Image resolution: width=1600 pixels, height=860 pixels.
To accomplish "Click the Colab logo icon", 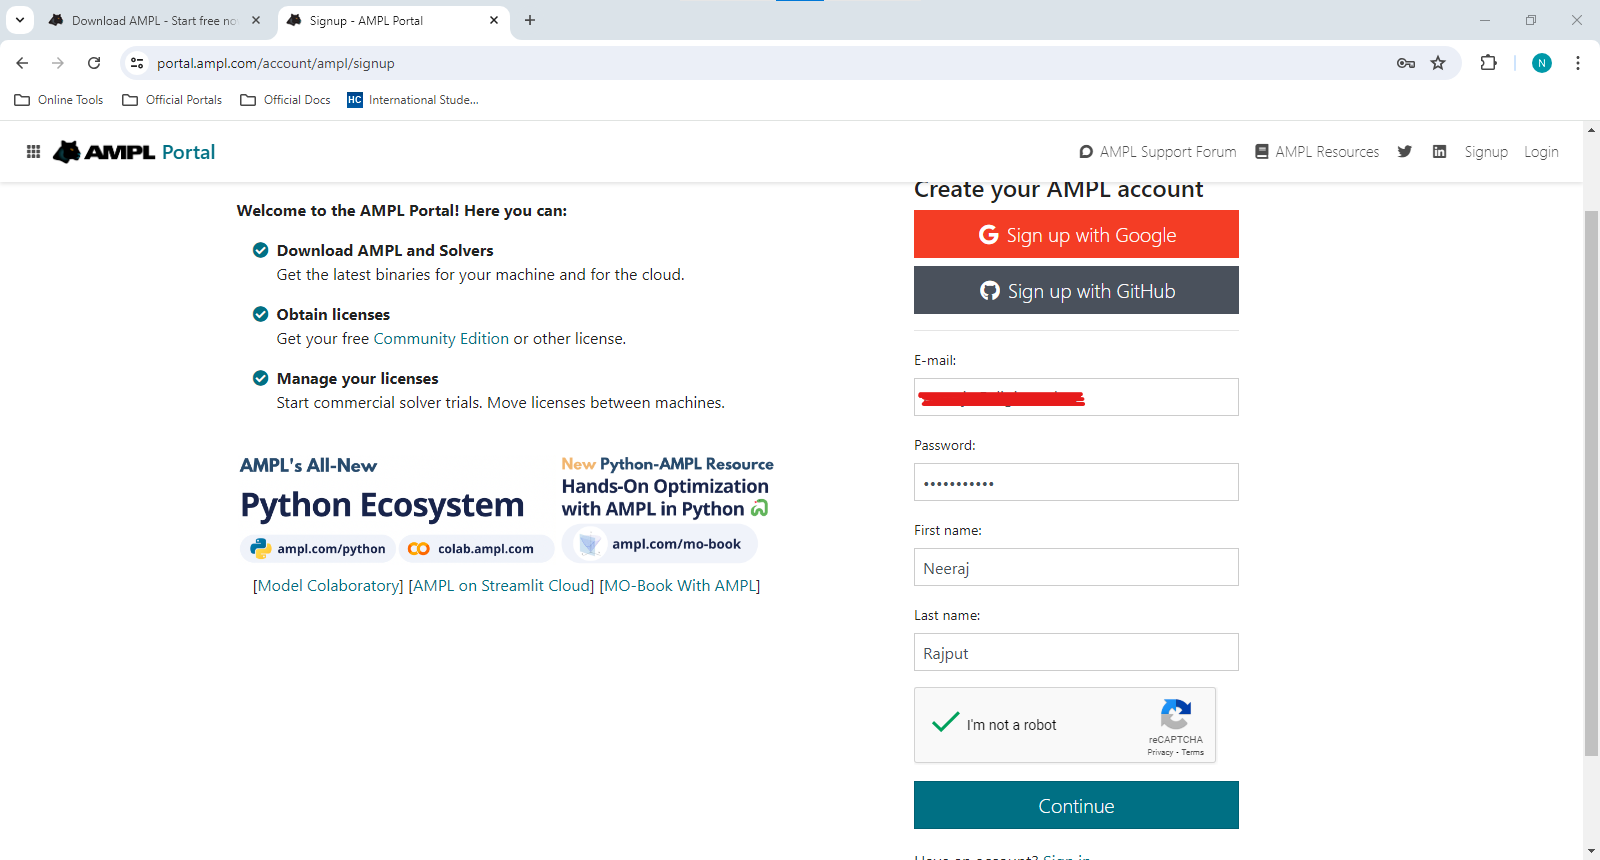I will pos(419,549).
